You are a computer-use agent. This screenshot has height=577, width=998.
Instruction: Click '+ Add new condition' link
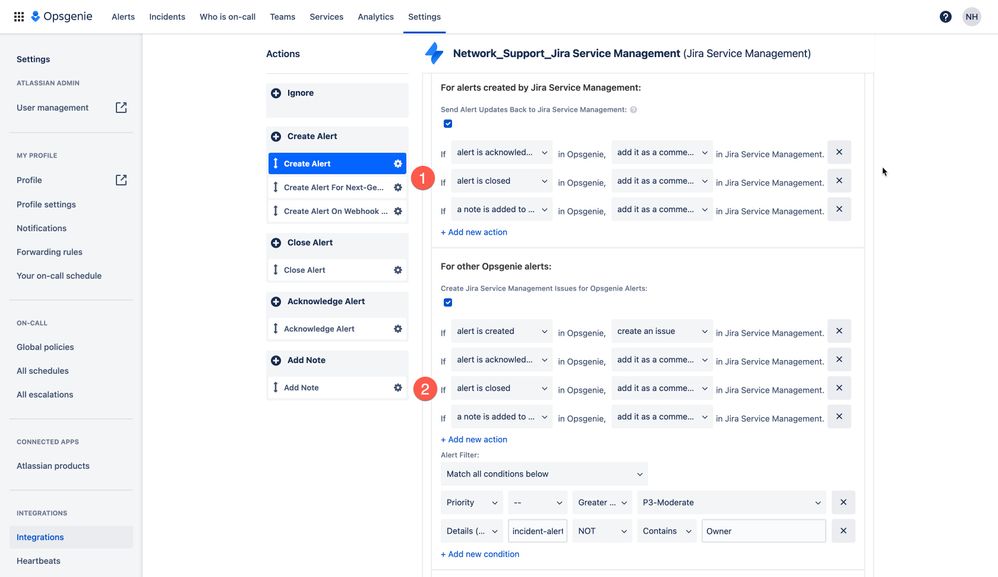tap(480, 554)
